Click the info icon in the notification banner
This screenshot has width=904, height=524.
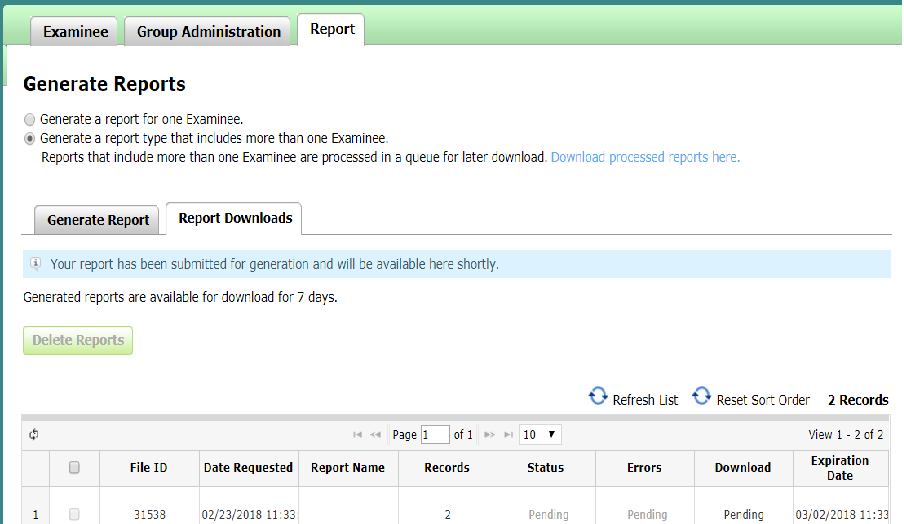pos(36,265)
